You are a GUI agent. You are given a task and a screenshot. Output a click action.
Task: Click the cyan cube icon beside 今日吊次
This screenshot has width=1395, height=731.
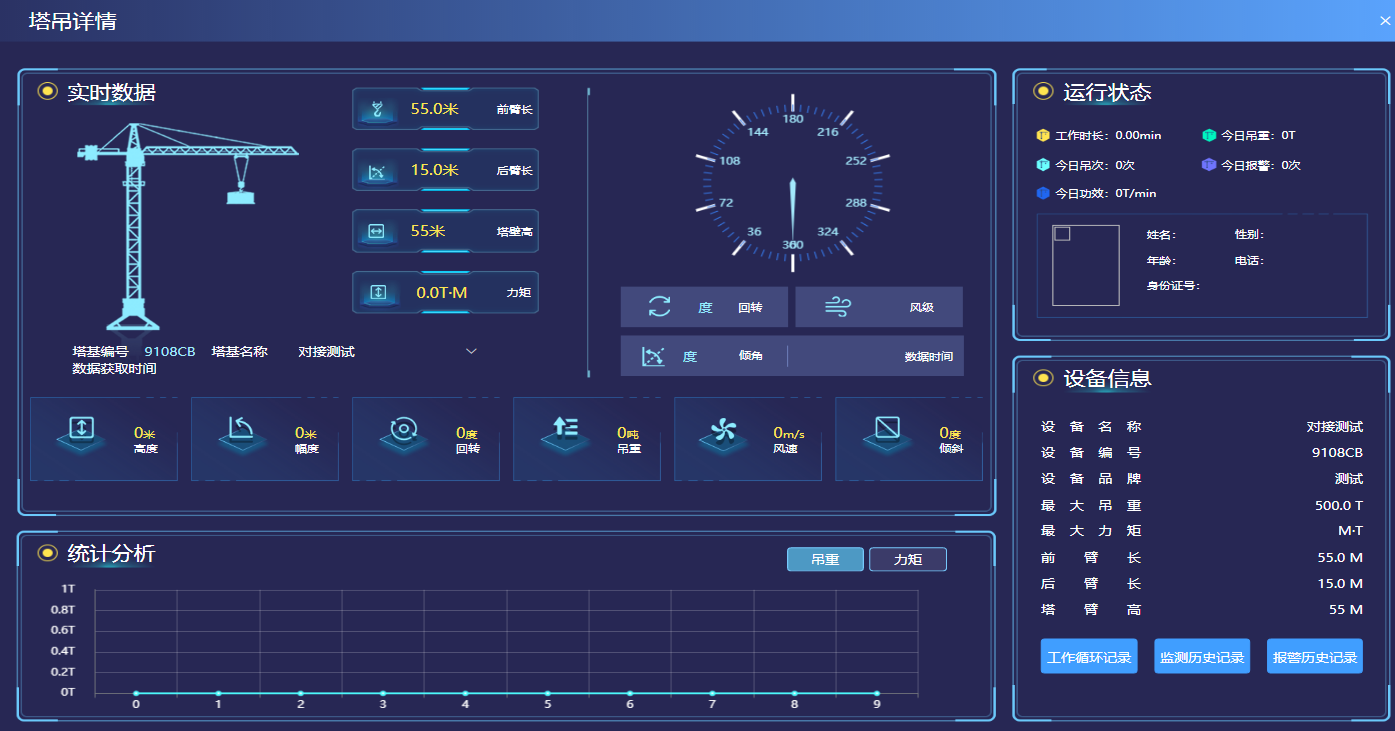[x=1043, y=164]
